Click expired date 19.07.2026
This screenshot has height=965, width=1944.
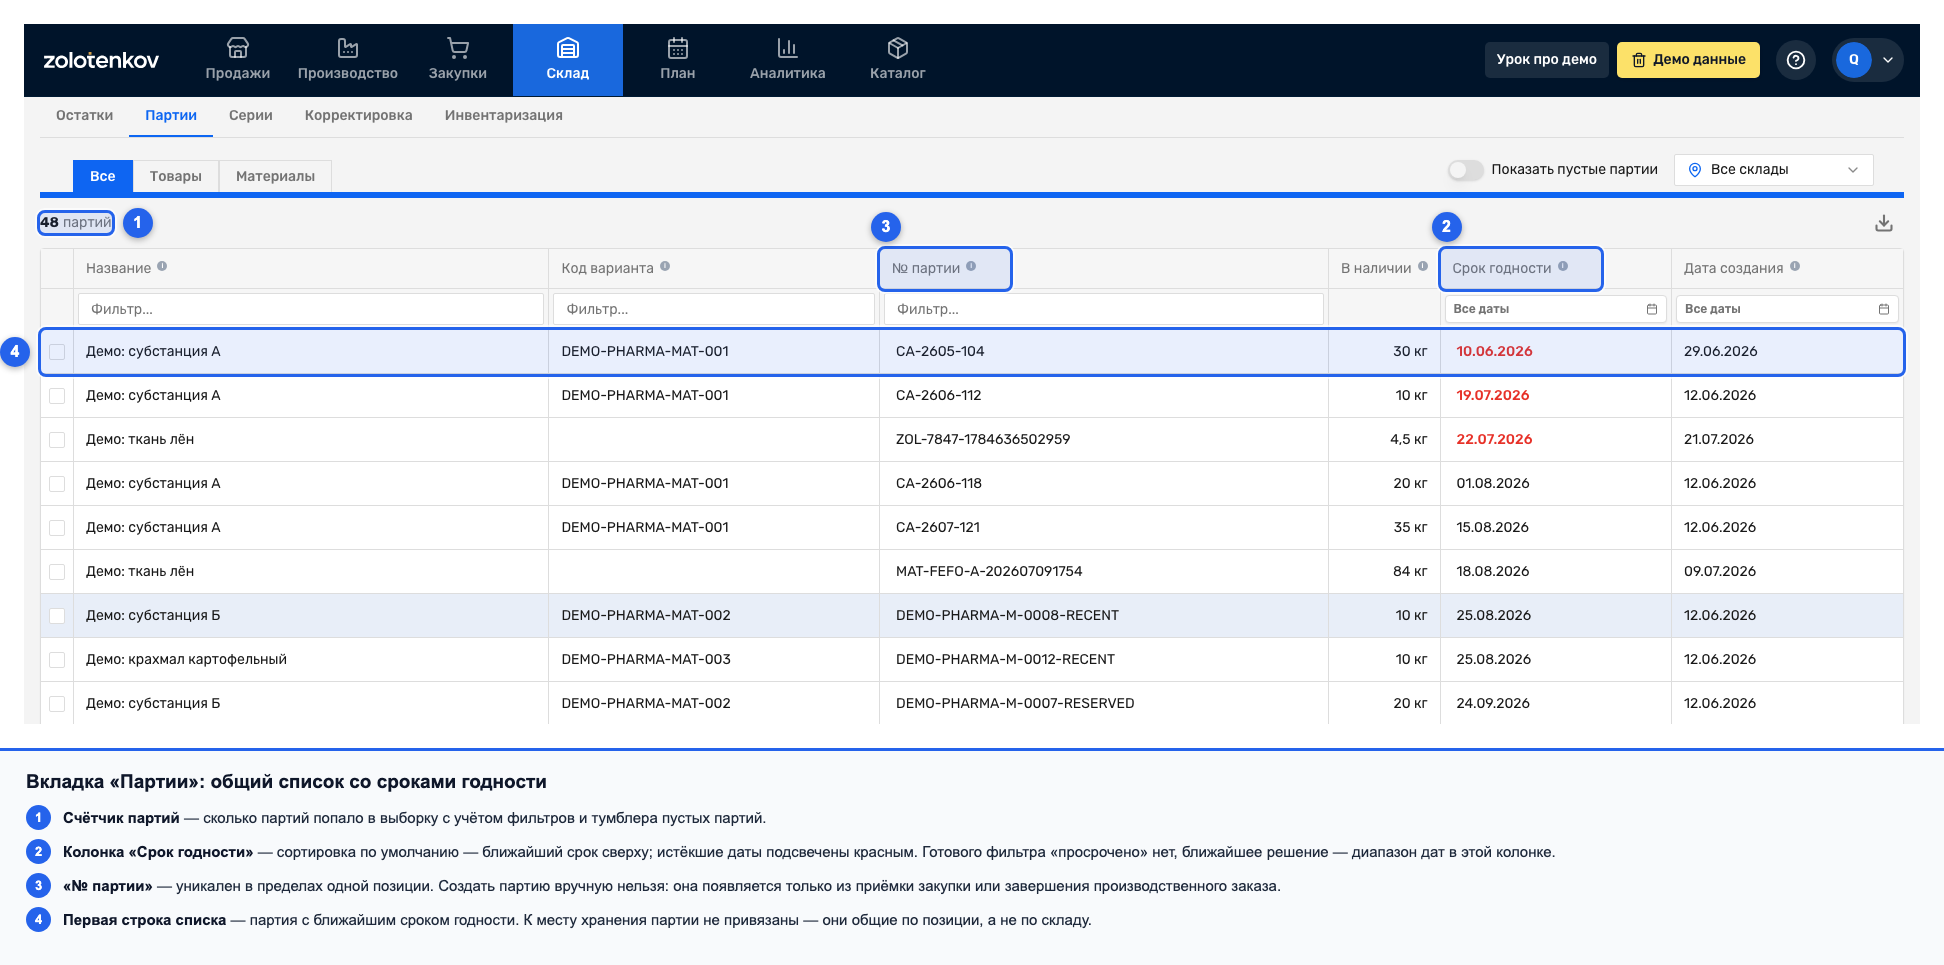click(1492, 396)
